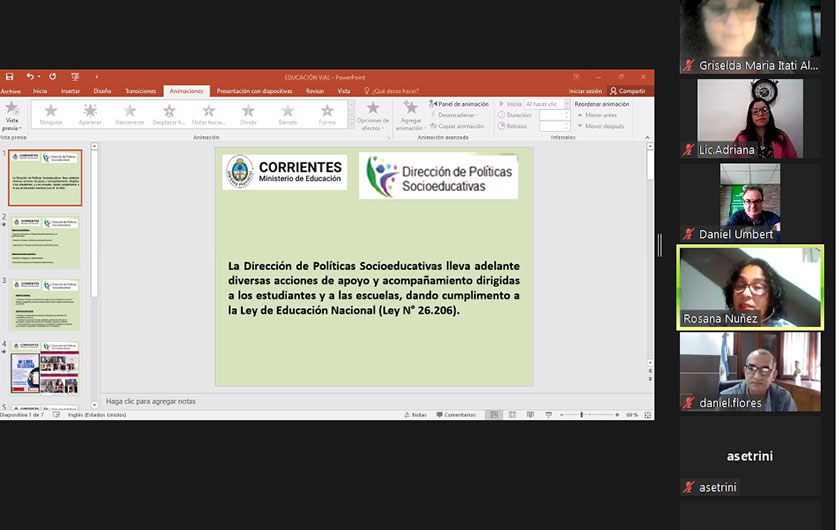This screenshot has width=840, height=530.
Task: Collapse the ribbon with the chevron arrow
Action: coord(647,138)
